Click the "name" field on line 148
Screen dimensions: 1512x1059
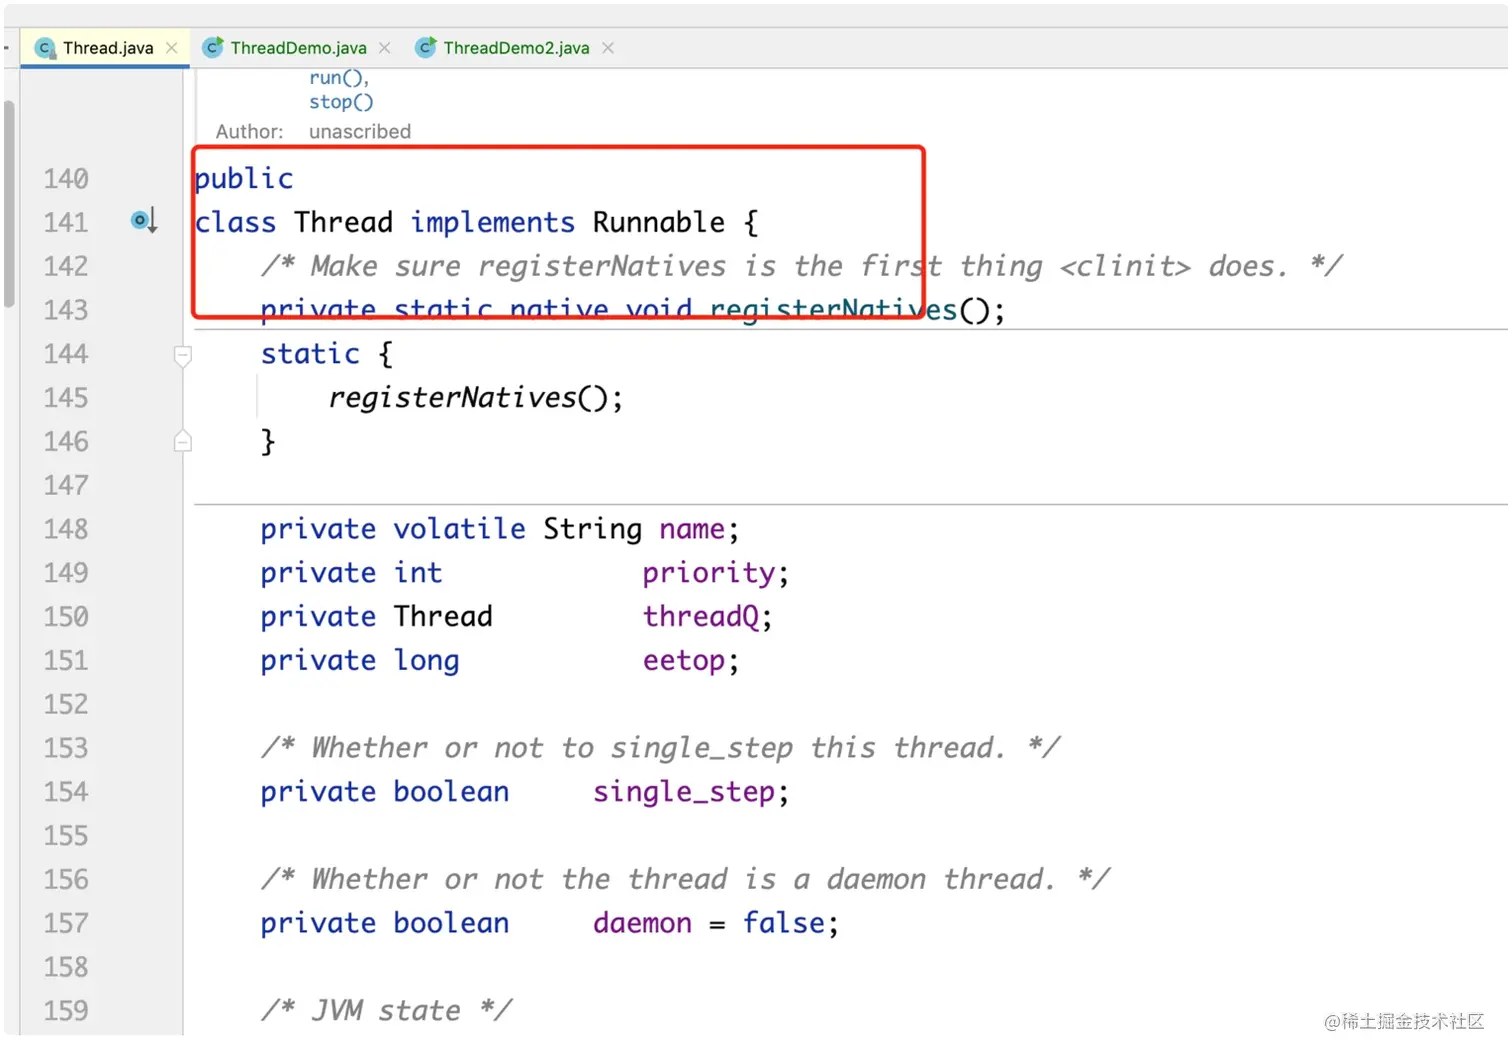click(692, 529)
